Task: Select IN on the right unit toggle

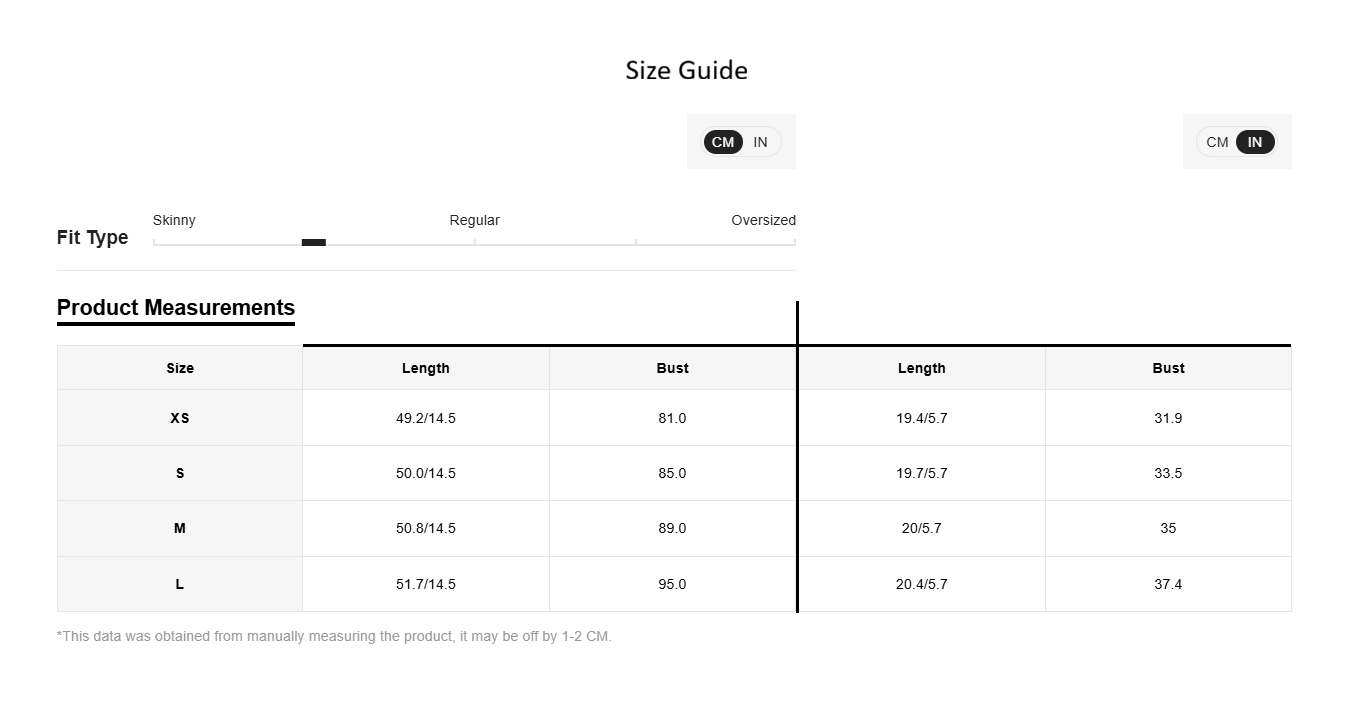Action: 1255,142
